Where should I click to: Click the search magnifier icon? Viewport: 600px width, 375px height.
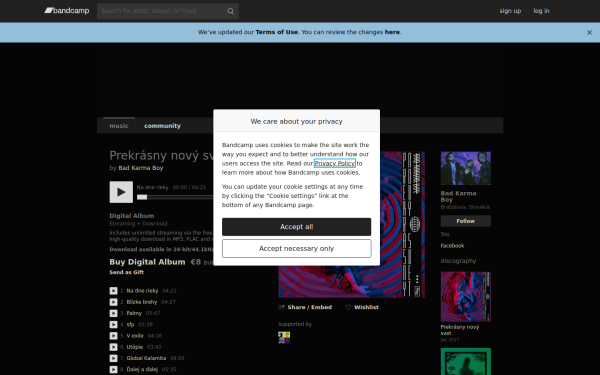click(230, 11)
